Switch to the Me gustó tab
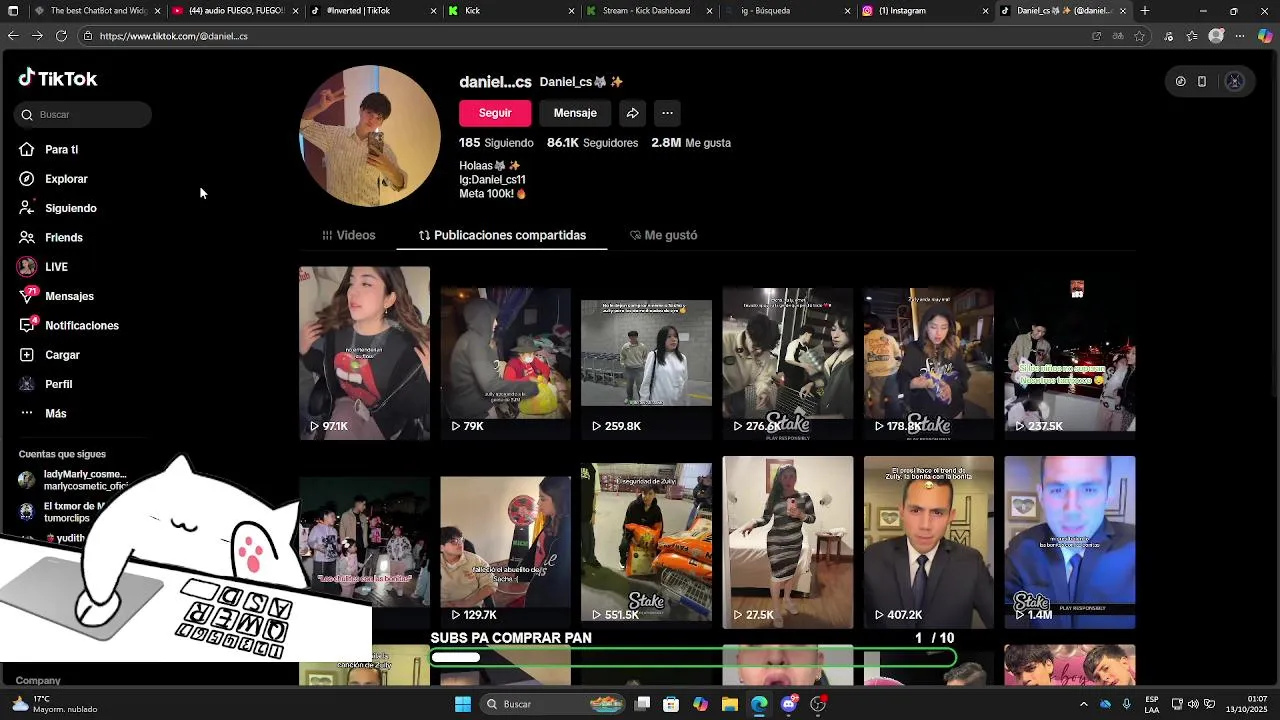This screenshot has height=720, width=1280. [x=664, y=236]
